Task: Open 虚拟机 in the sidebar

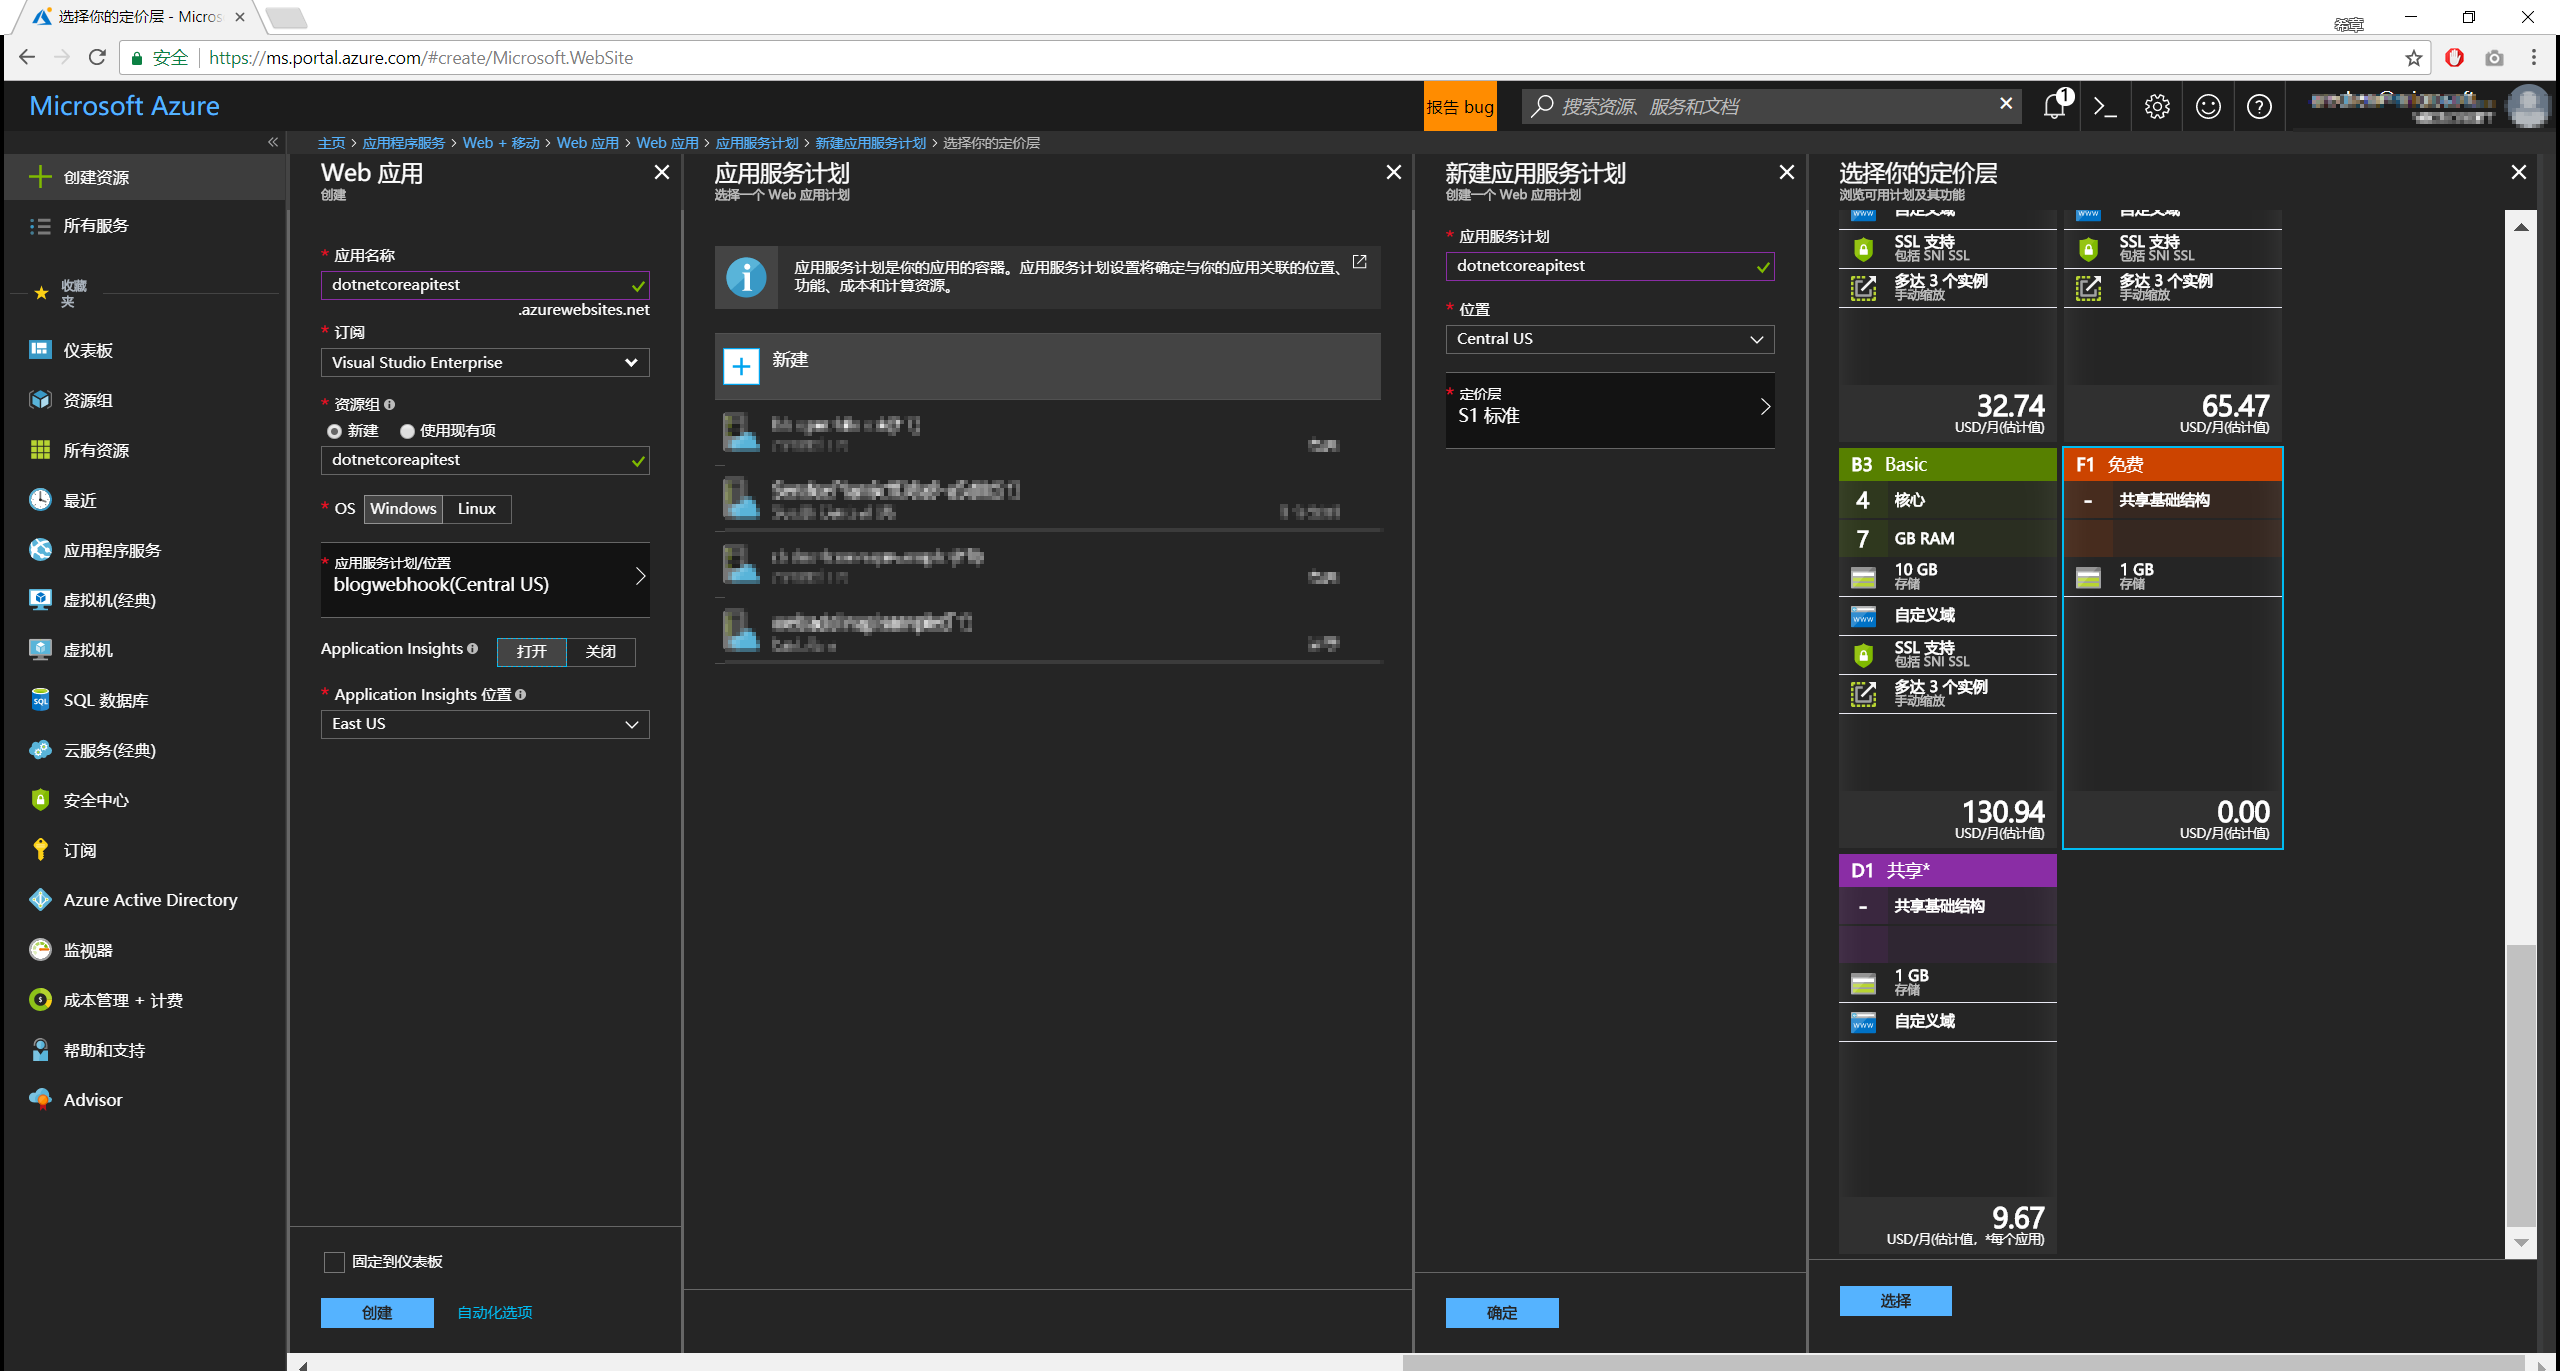Action: click(x=88, y=650)
